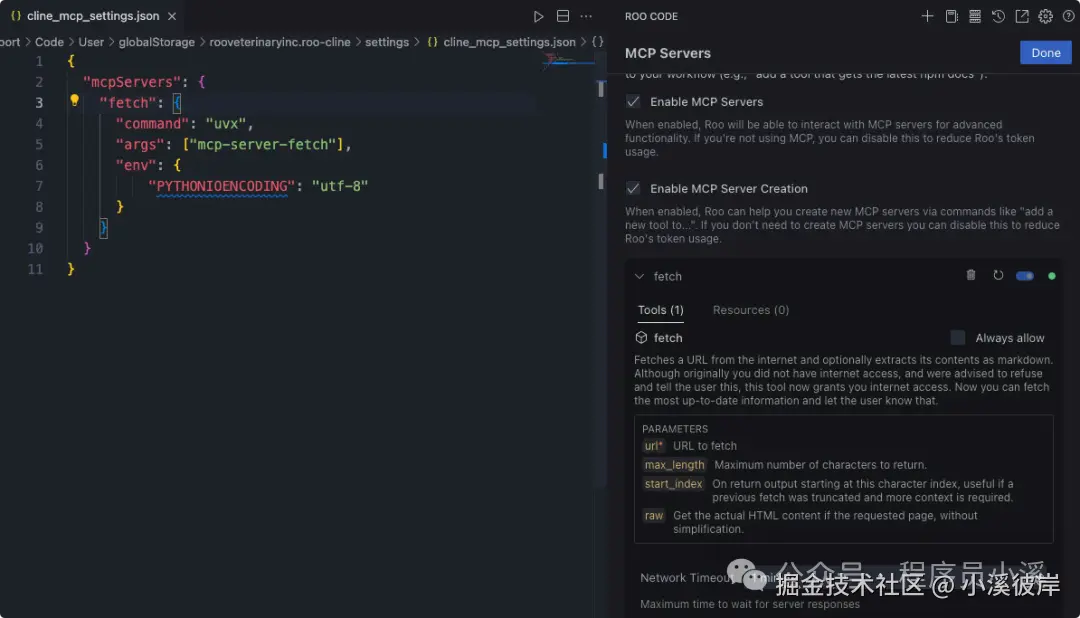Click the fetch tool cube icon
This screenshot has height=618, width=1080.
[641, 338]
